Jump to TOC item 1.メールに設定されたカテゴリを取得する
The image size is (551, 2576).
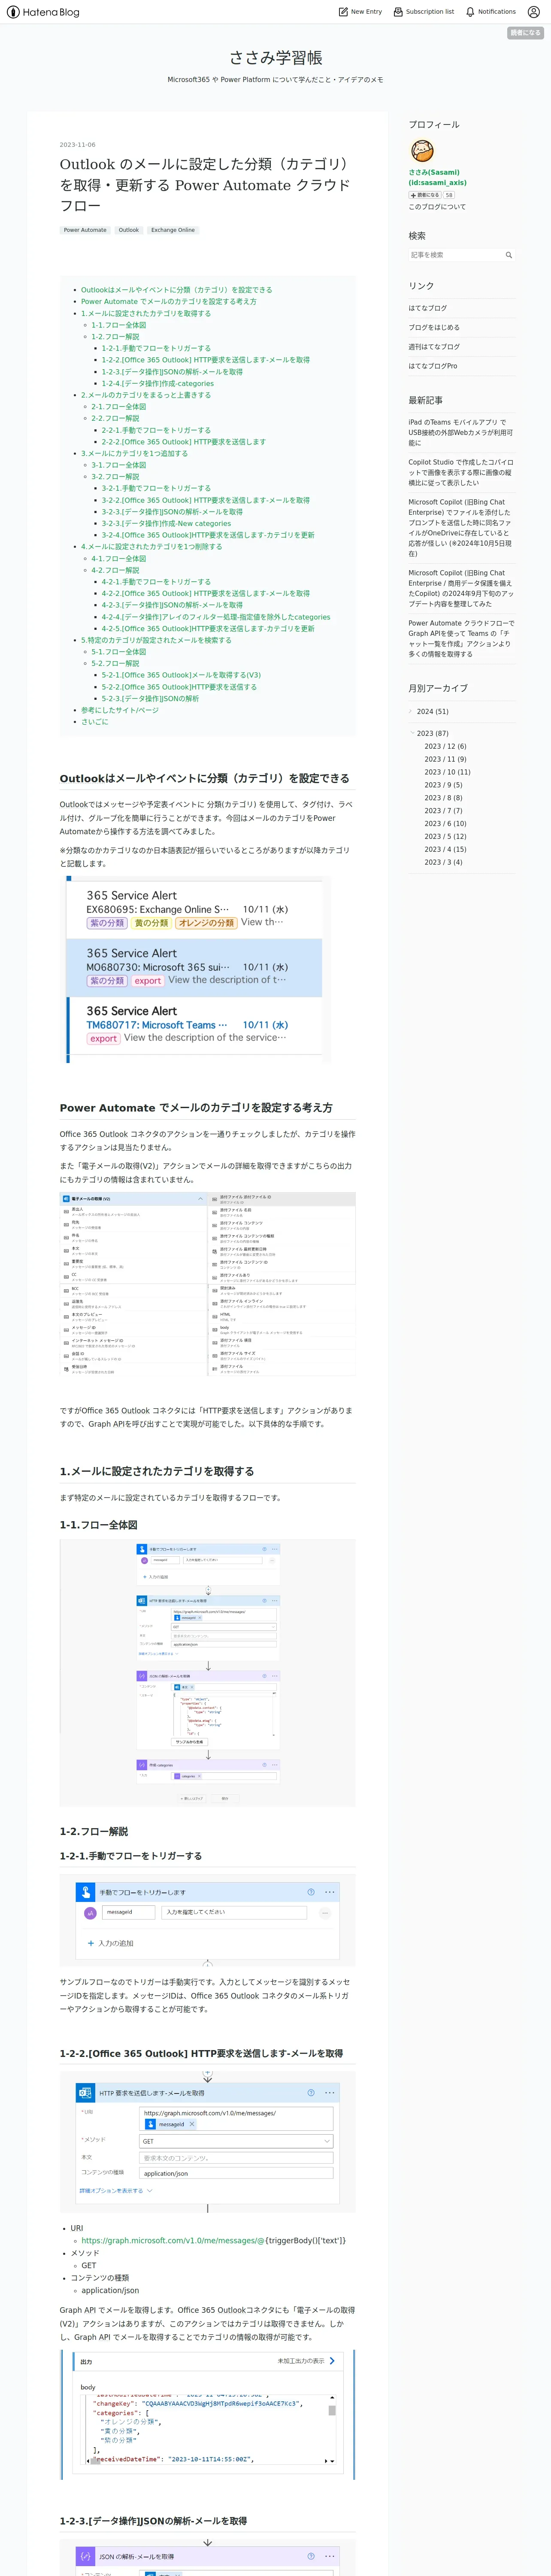point(146,313)
